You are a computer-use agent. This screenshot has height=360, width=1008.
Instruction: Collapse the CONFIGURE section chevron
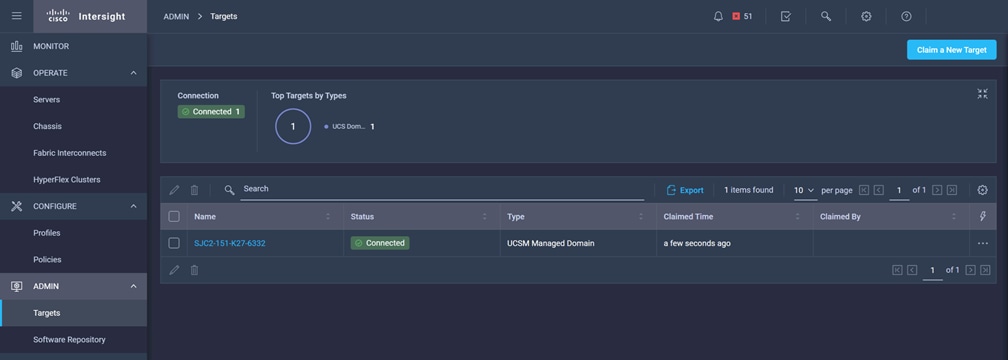pyautogui.click(x=134, y=206)
